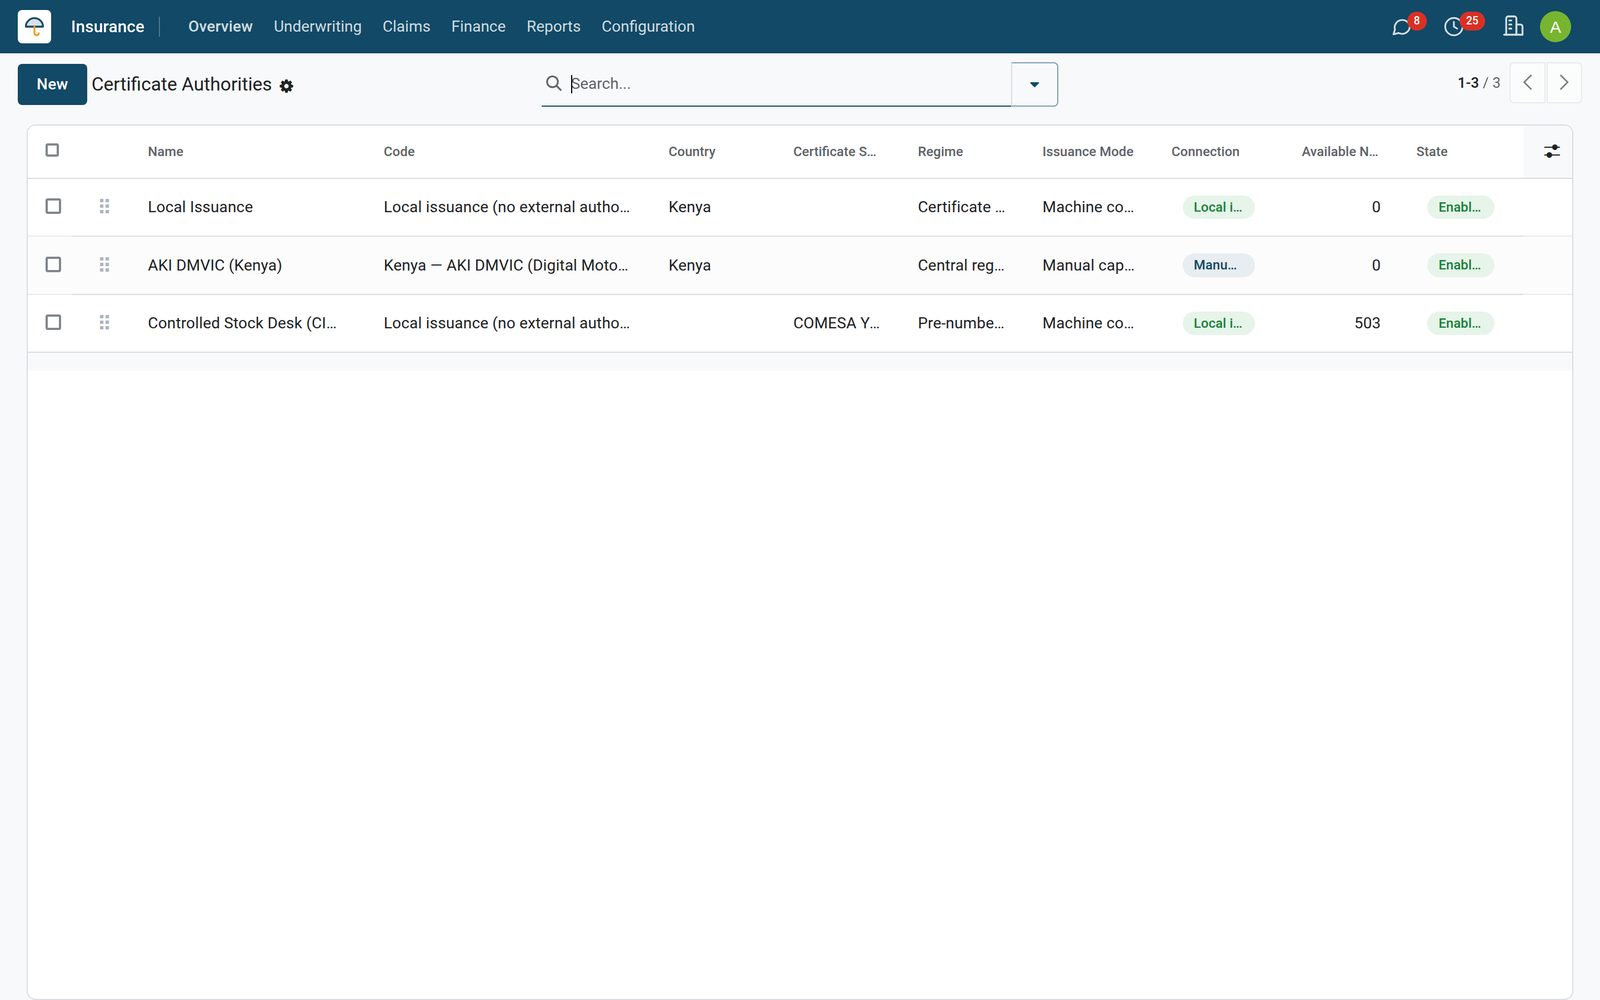1600x1000 pixels.
Task: Select all rows with the header checkbox
Action: 52,150
